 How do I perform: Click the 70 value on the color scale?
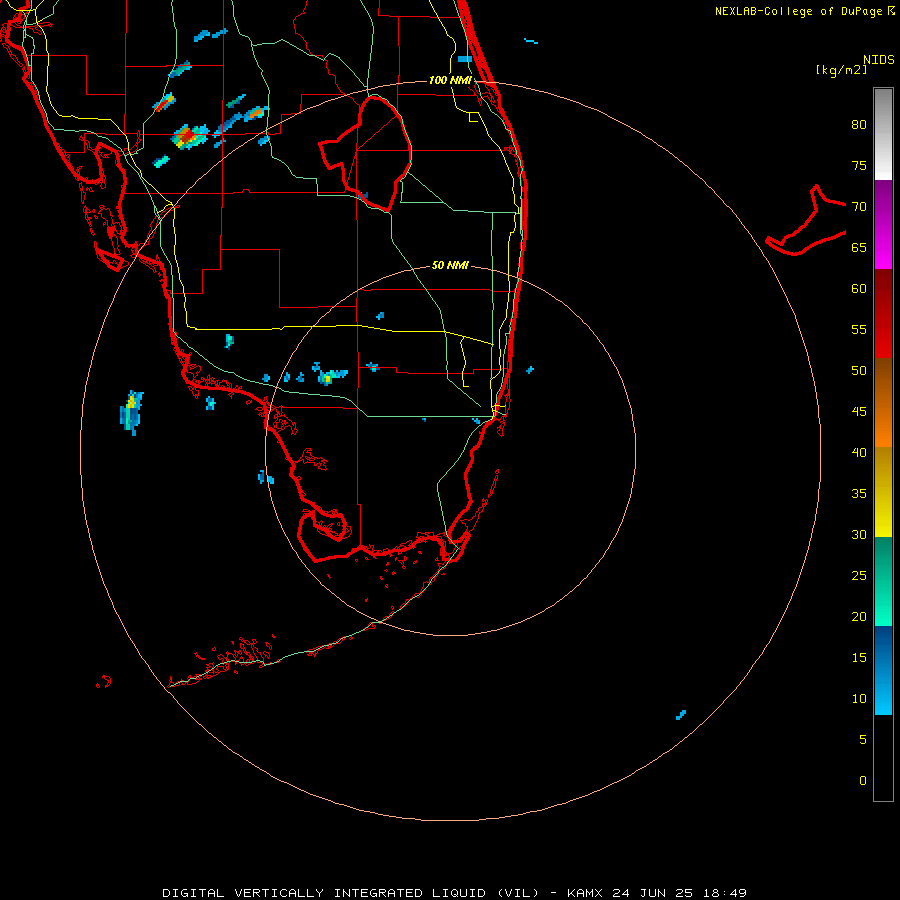tap(859, 207)
